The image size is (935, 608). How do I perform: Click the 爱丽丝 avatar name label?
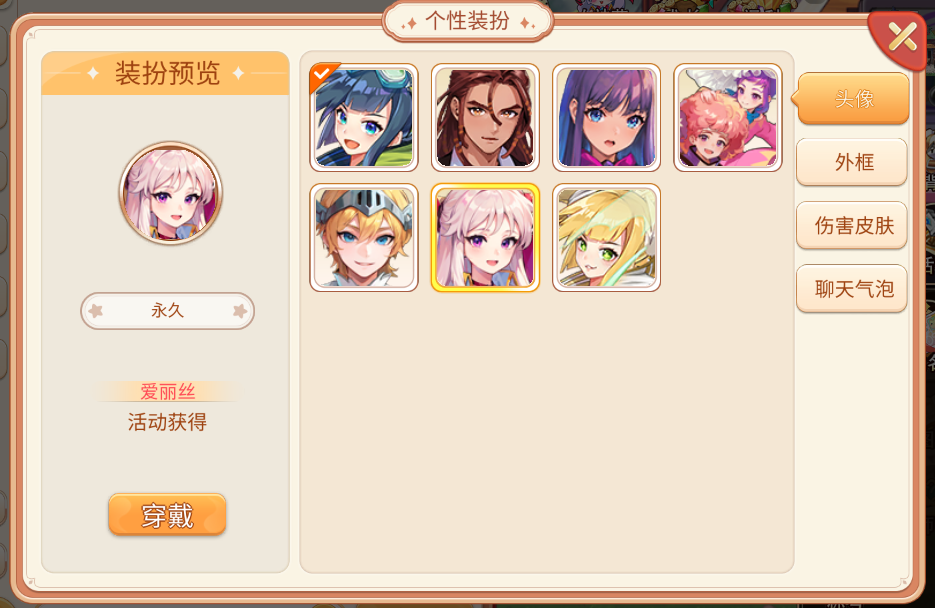tap(168, 392)
